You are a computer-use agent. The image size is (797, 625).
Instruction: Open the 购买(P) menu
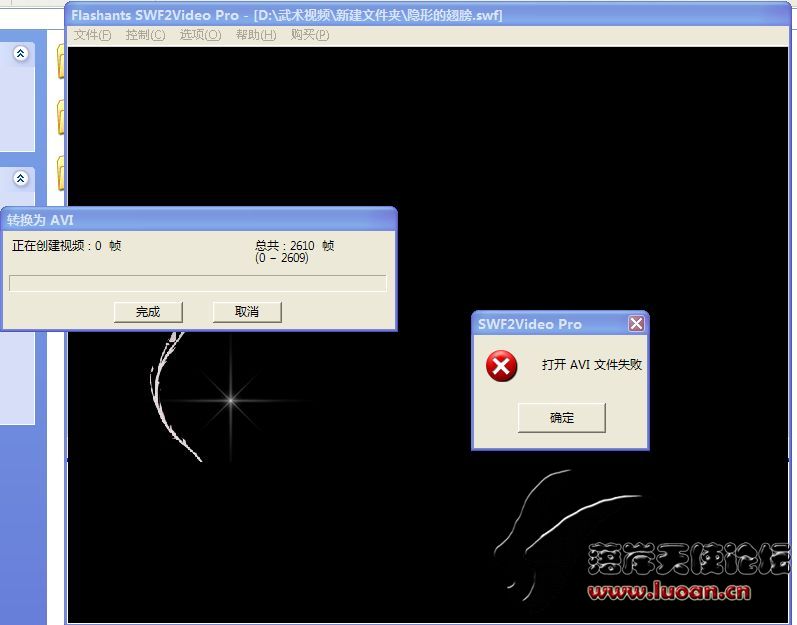click(310, 35)
